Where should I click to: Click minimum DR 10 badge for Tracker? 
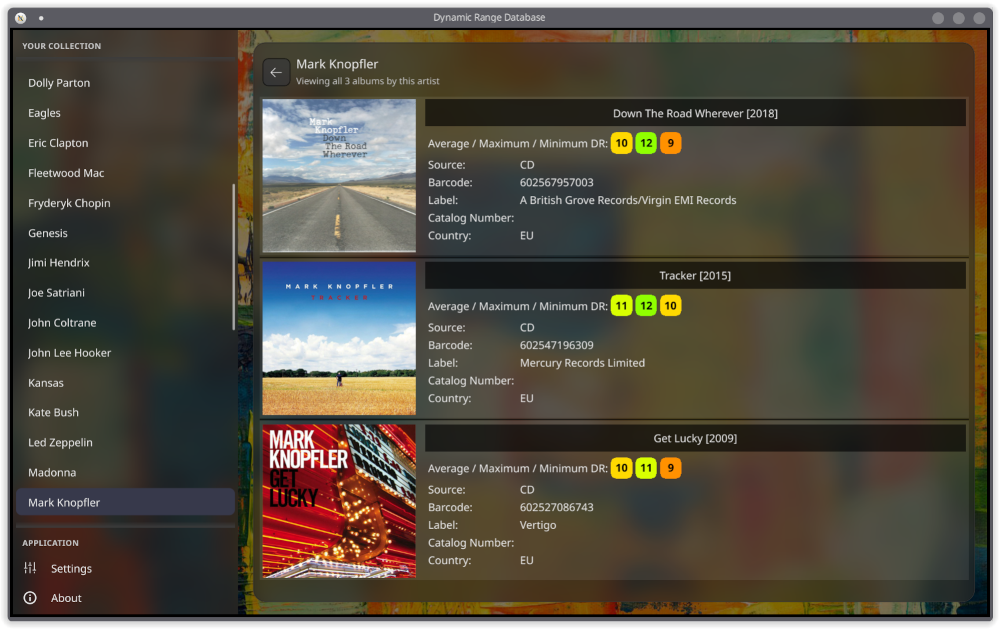coord(670,306)
